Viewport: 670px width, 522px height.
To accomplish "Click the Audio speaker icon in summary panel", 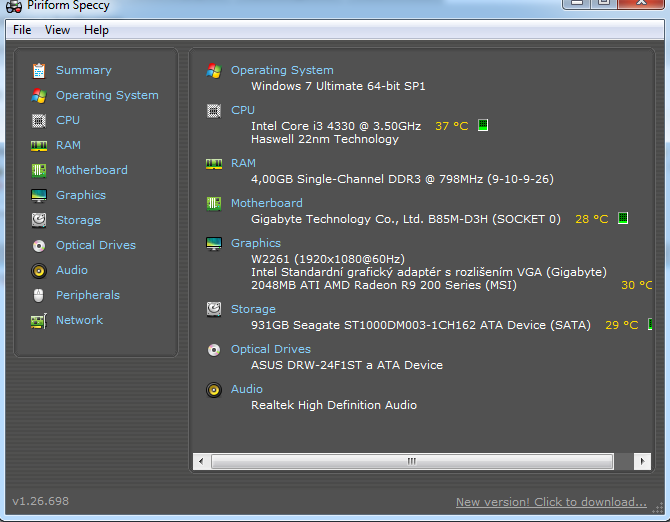I will coord(214,390).
